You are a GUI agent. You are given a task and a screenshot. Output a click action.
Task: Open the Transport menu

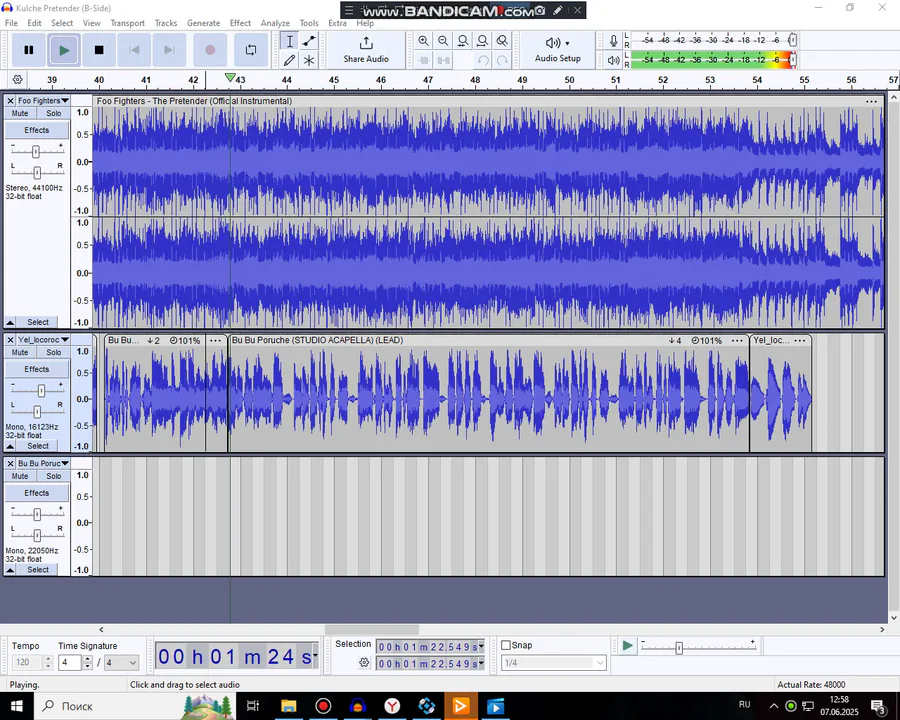(x=127, y=23)
